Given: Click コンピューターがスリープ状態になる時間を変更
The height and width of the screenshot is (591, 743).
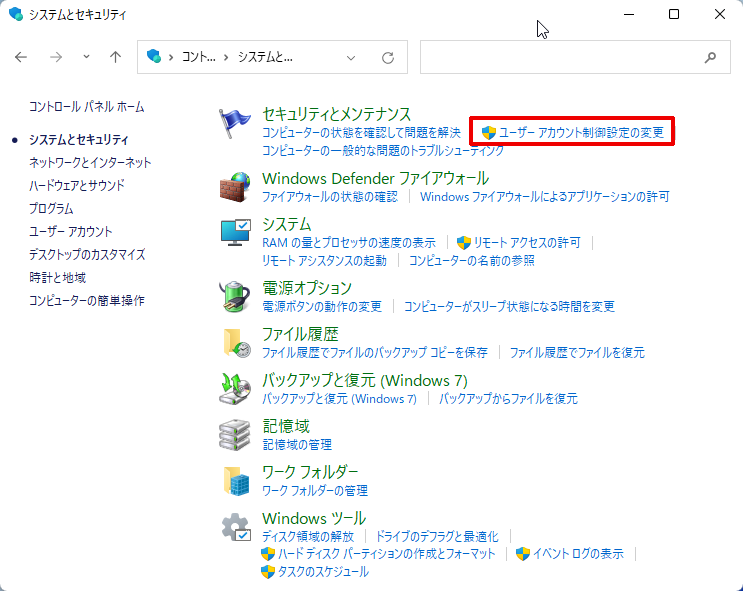Looking at the screenshot, I should tap(509, 306).
